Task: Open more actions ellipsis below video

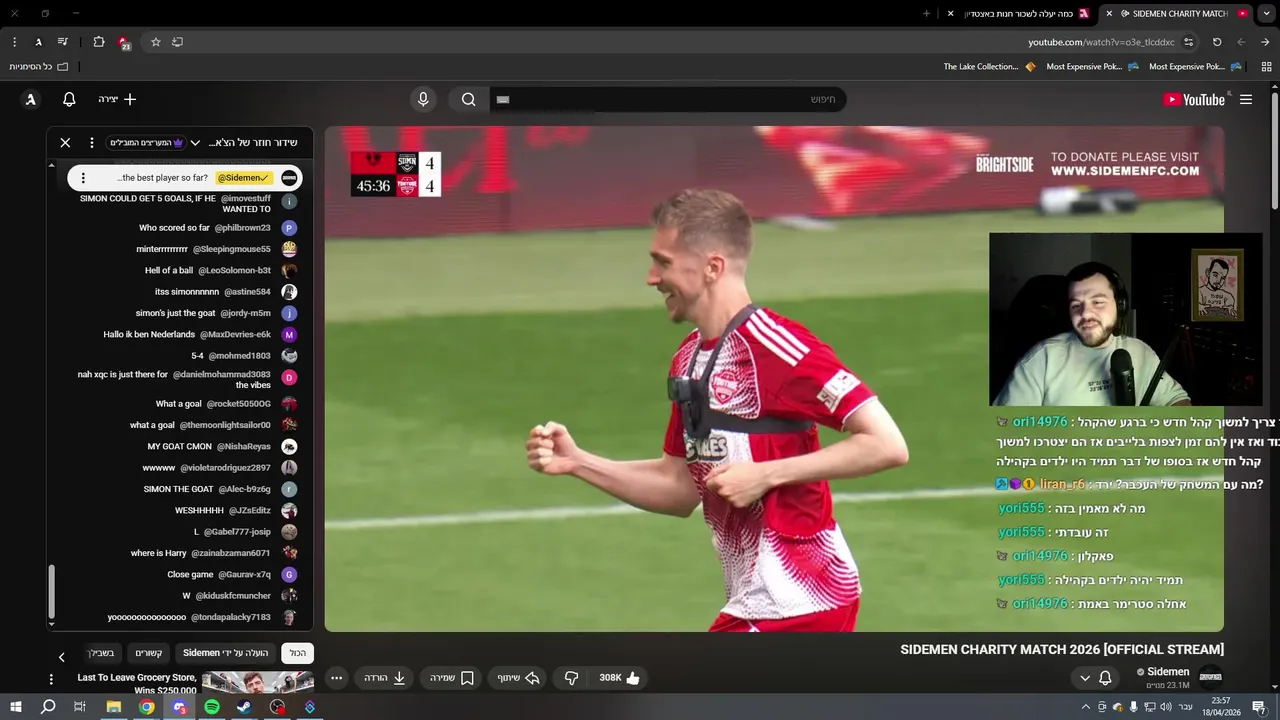Action: pos(337,677)
